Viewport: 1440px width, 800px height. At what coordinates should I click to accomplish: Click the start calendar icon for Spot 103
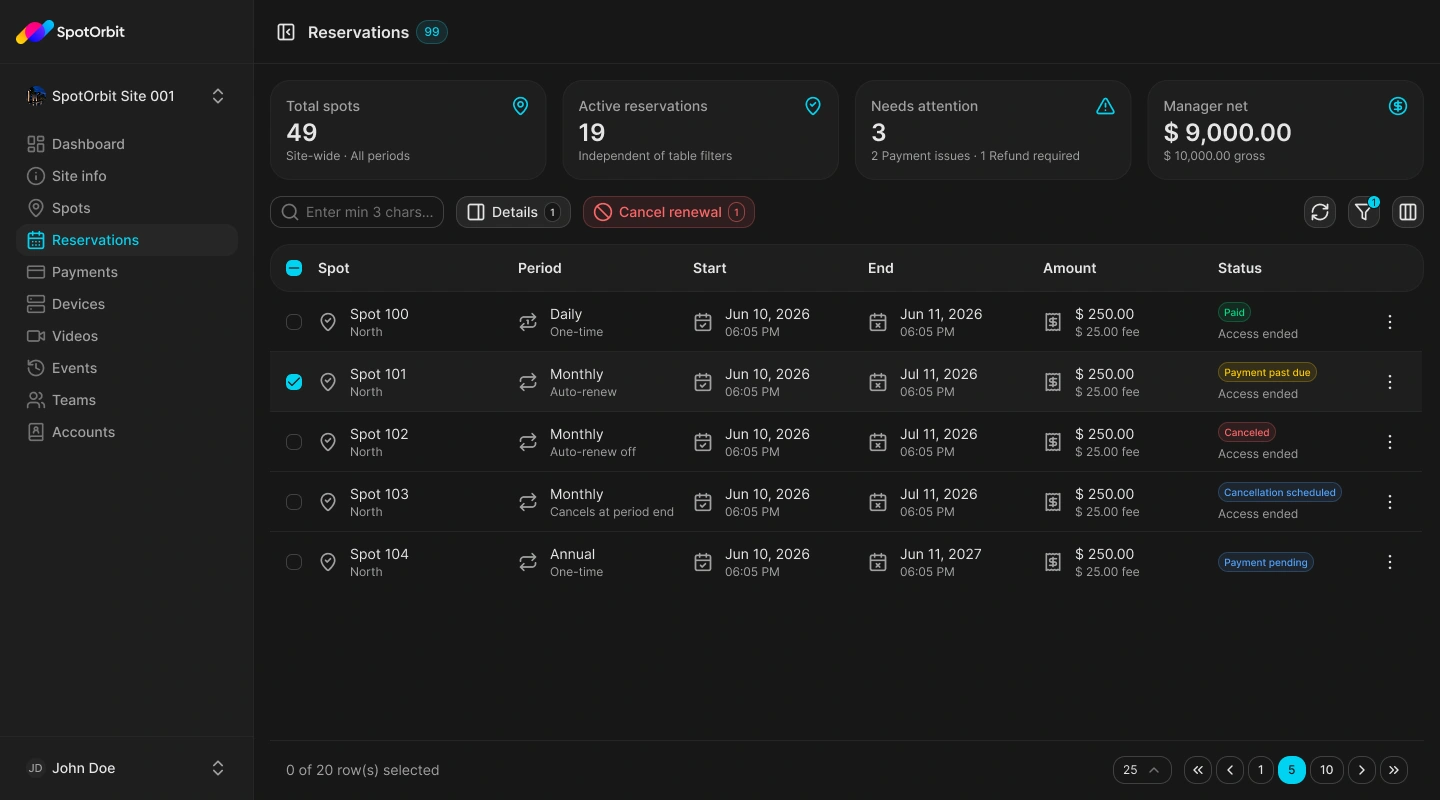[x=703, y=502]
